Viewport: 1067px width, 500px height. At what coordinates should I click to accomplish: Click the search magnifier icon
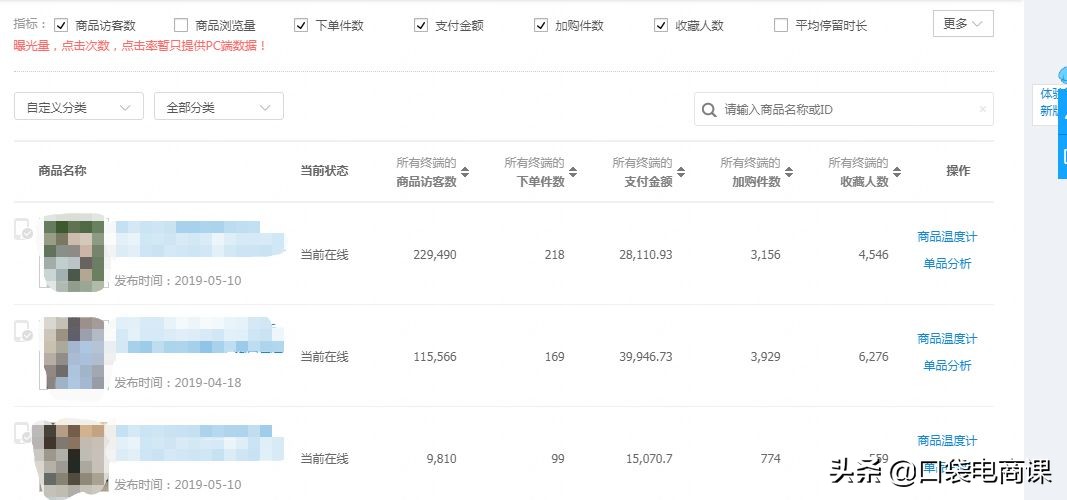click(708, 110)
